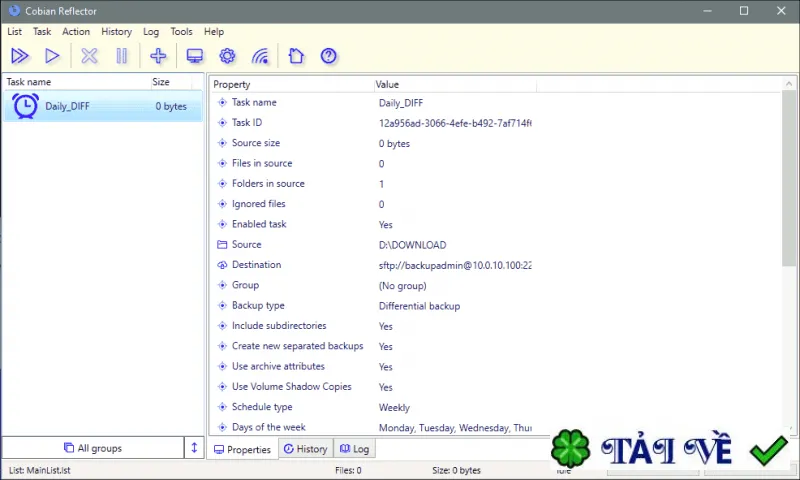Click the pause toolbar icon

point(121,56)
